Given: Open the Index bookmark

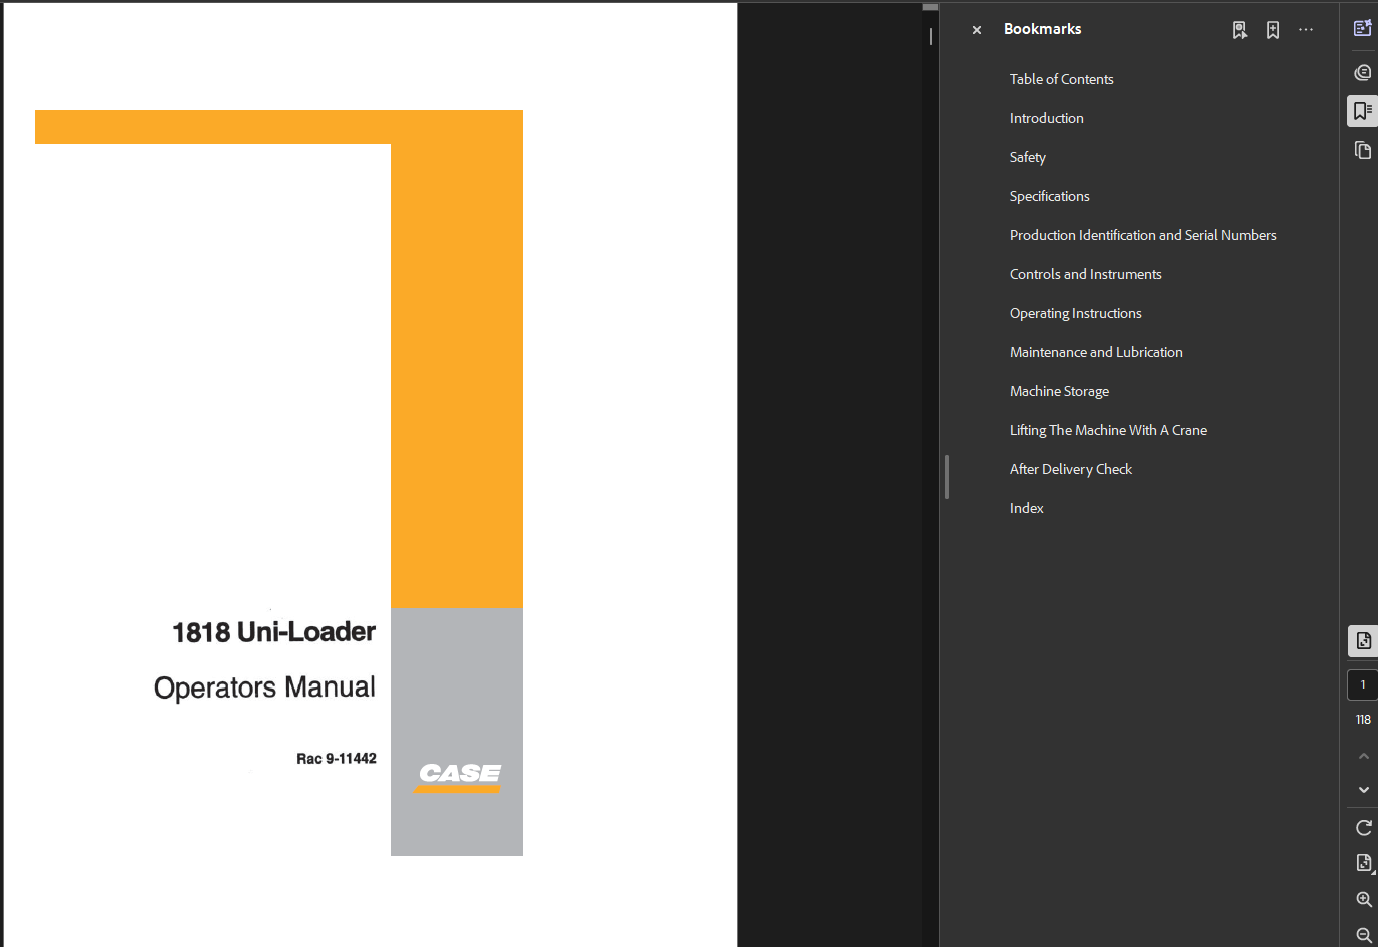Looking at the screenshot, I should coord(1026,508).
